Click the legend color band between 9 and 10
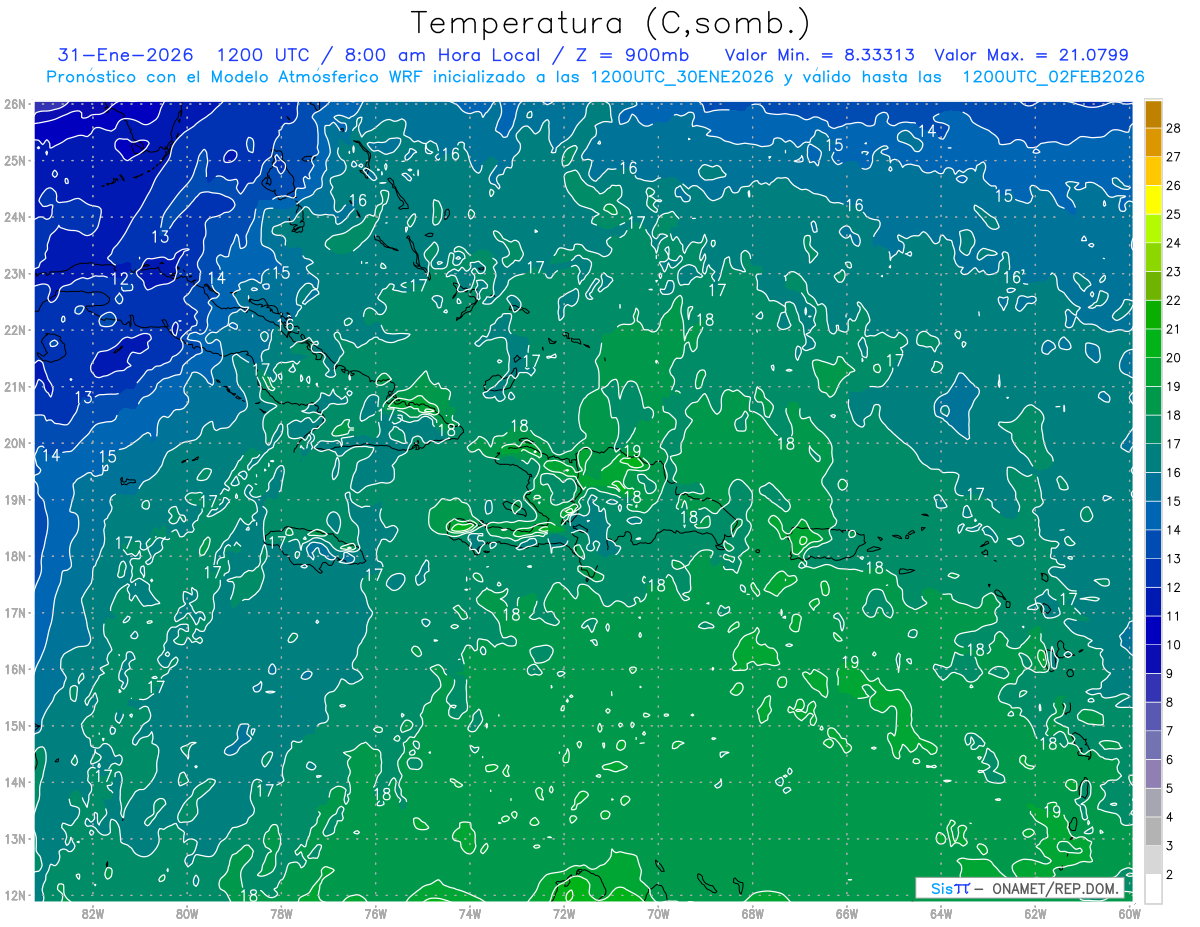Screen dimensions: 1200x927 click(1153, 659)
